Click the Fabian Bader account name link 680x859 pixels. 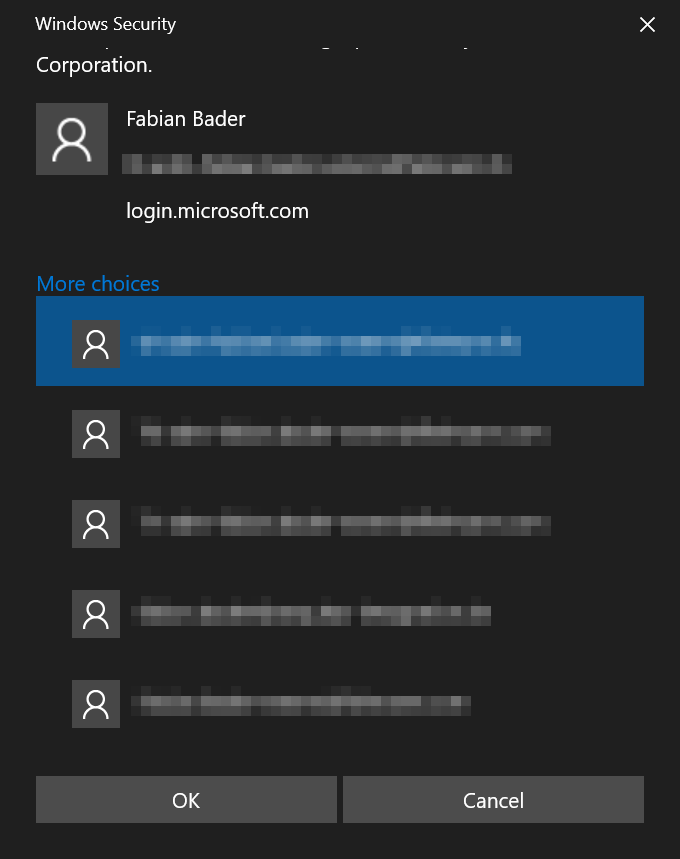click(x=185, y=118)
